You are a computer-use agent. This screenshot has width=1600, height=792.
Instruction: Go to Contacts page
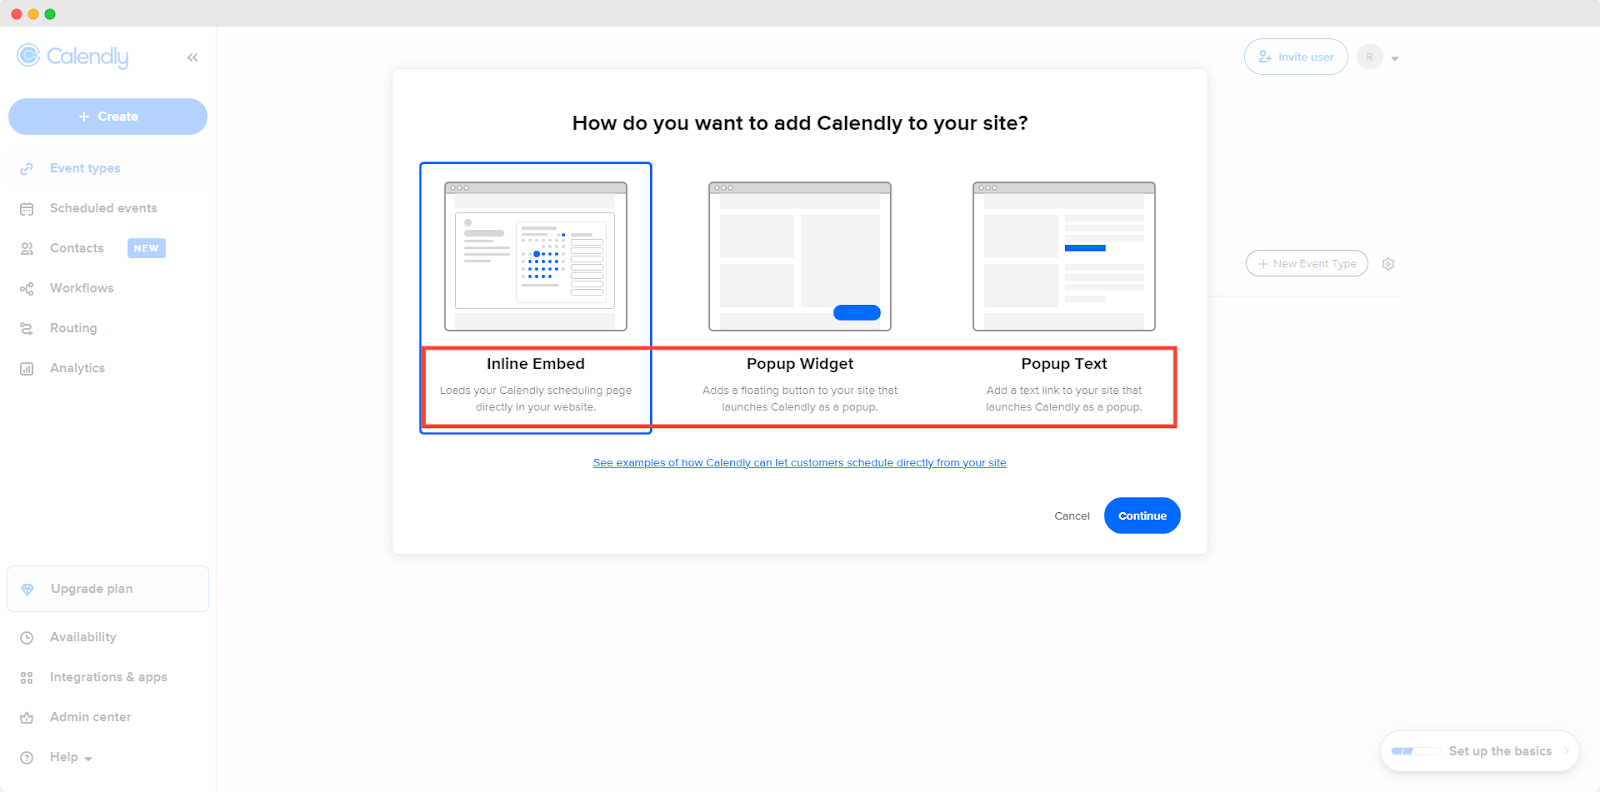point(77,248)
